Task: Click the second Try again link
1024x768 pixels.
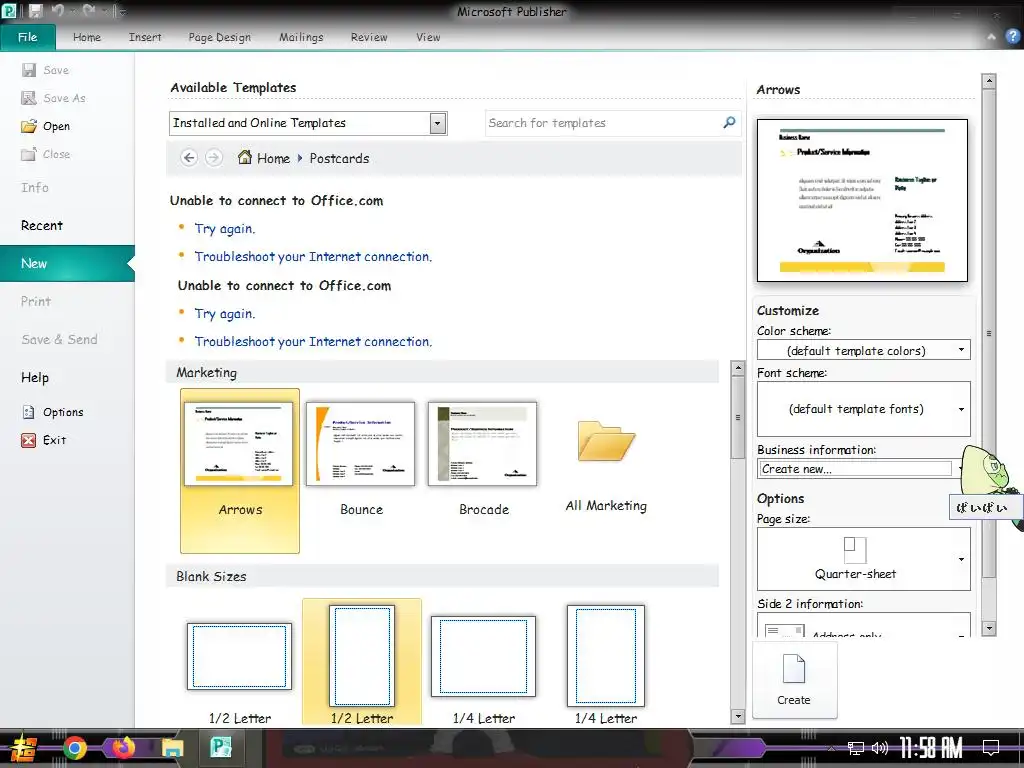Action: (225, 313)
